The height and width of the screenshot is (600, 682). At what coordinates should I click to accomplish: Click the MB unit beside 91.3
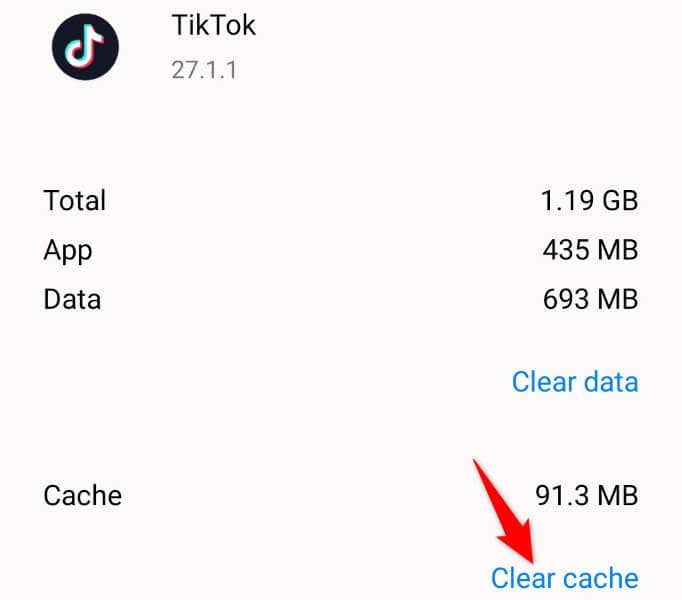point(618,496)
